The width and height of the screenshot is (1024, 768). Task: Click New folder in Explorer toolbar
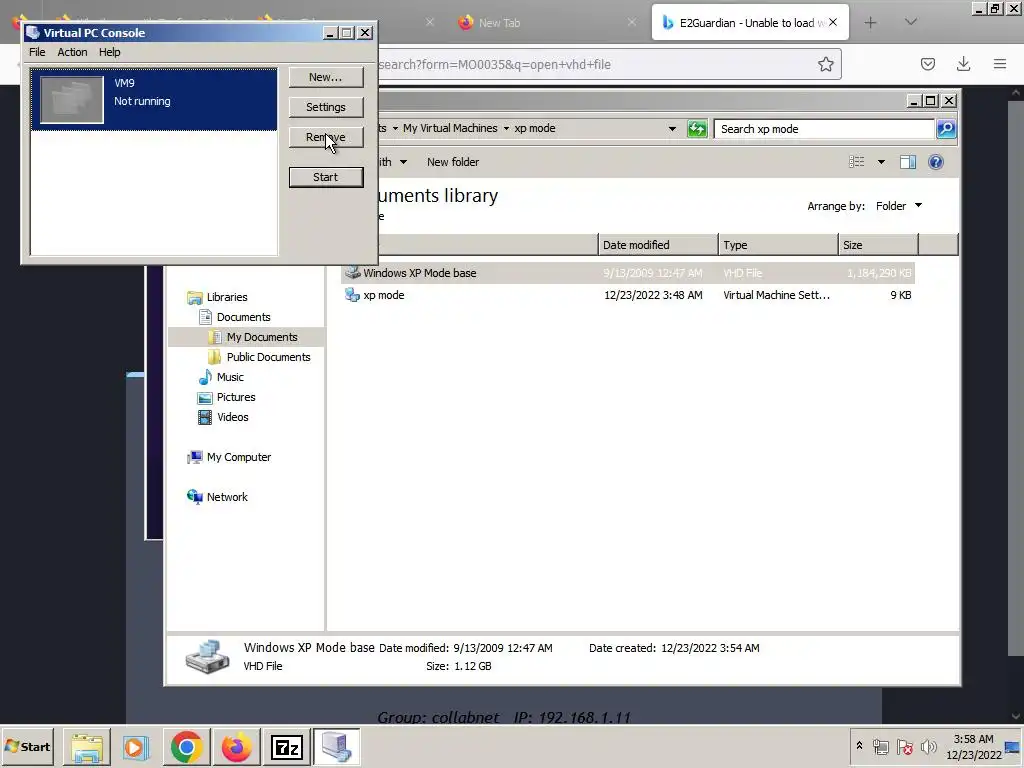click(453, 162)
